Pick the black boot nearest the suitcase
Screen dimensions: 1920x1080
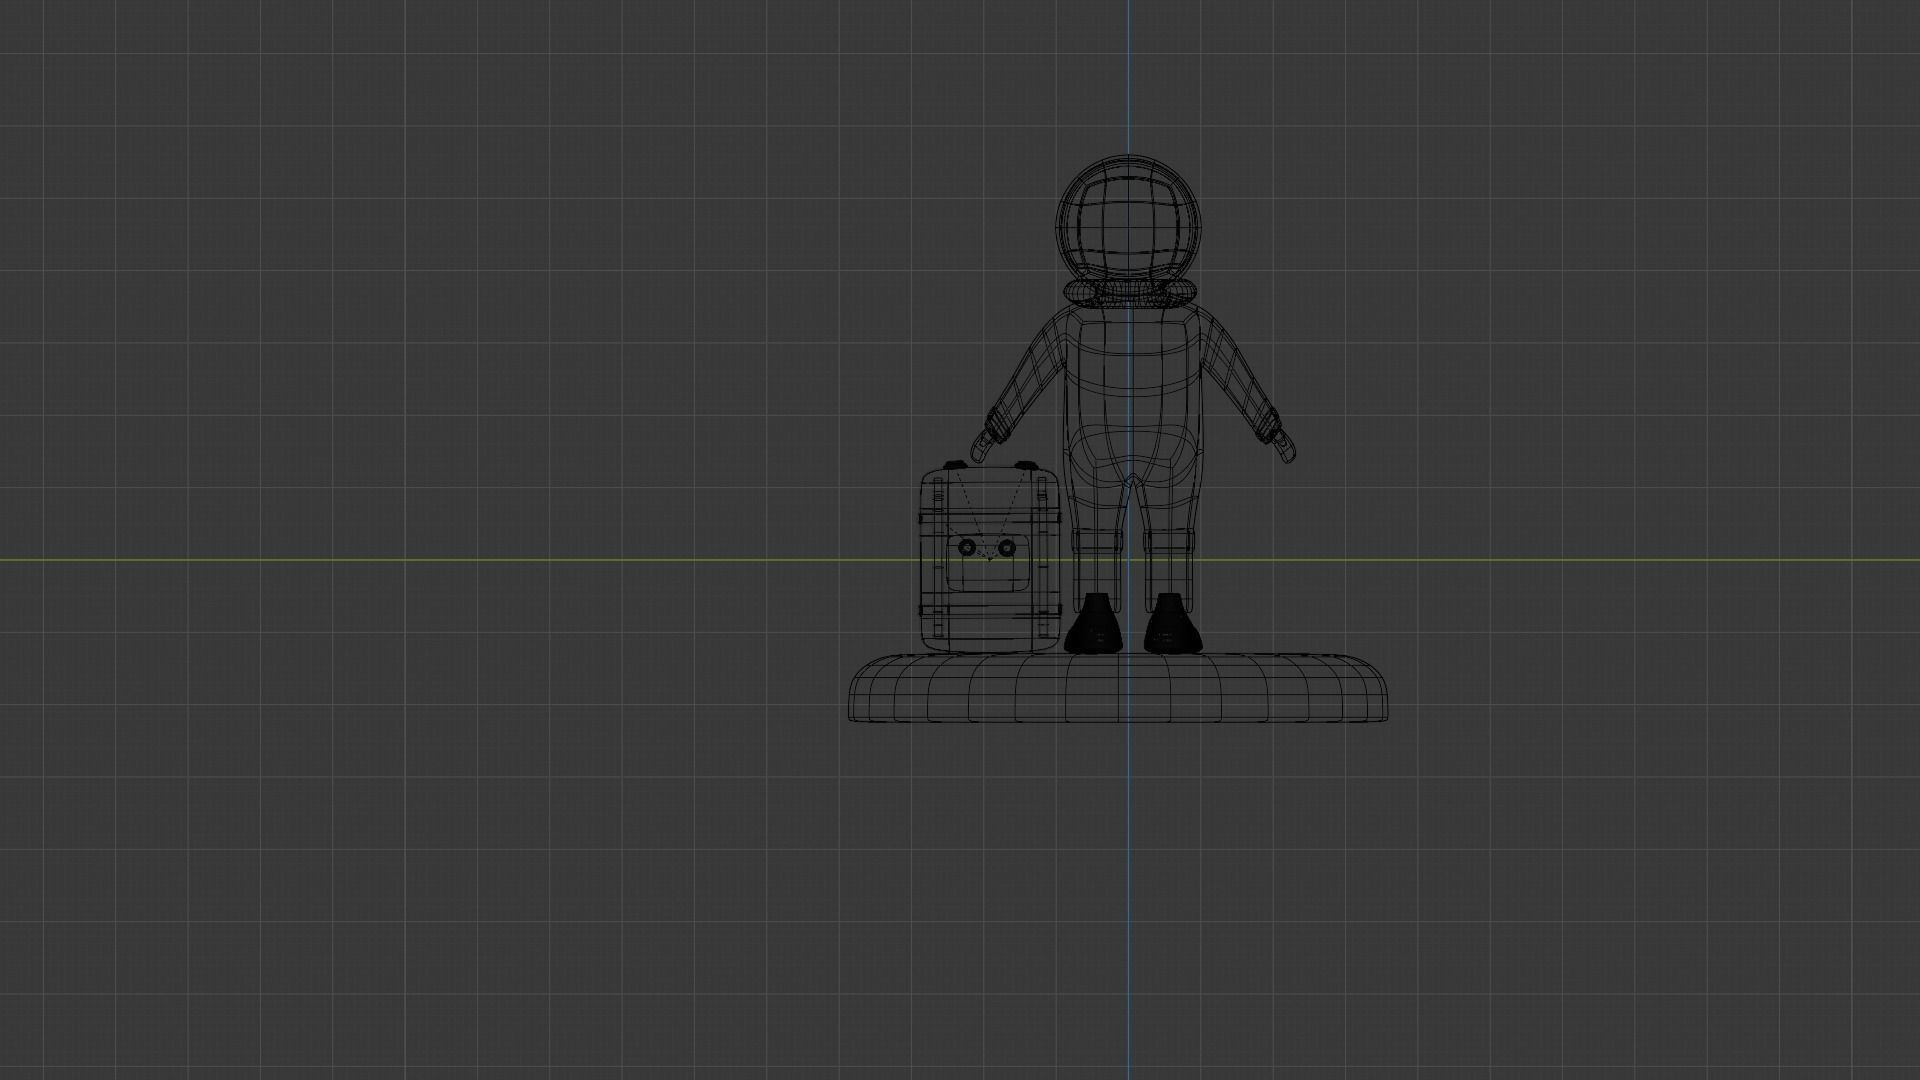[x=1092, y=623]
